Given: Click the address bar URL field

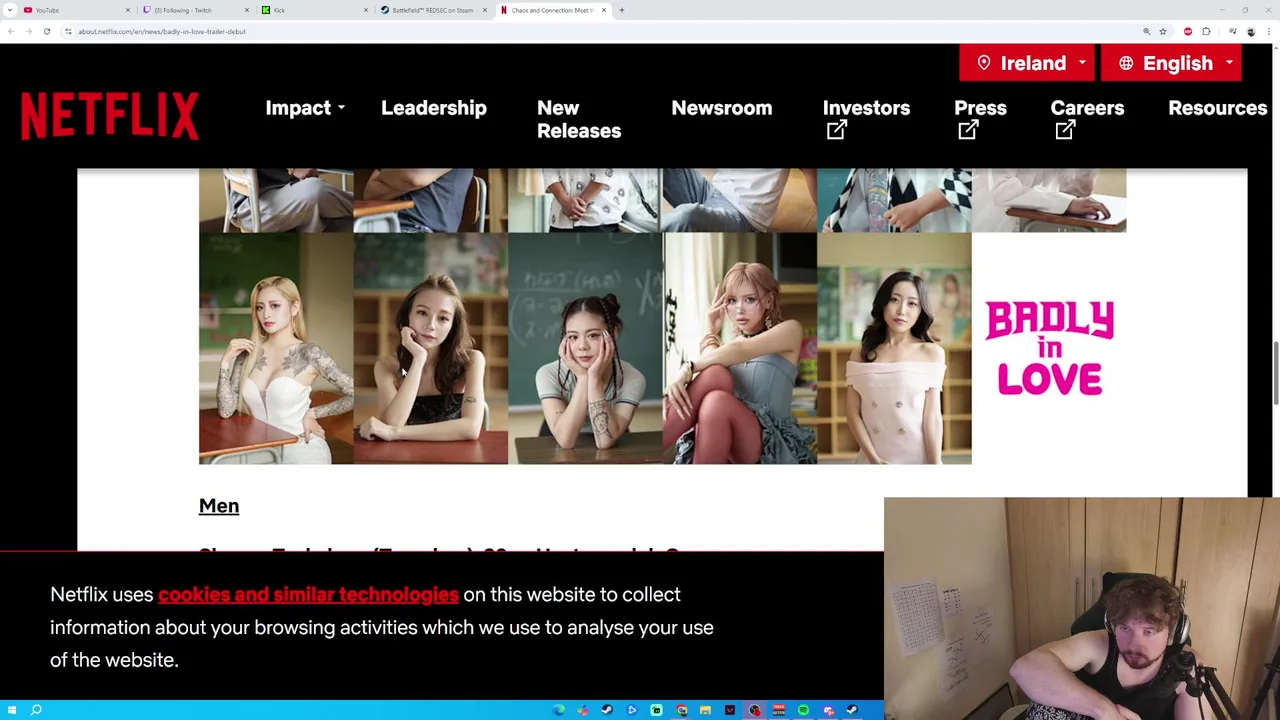Looking at the screenshot, I should (x=600, y=31).
